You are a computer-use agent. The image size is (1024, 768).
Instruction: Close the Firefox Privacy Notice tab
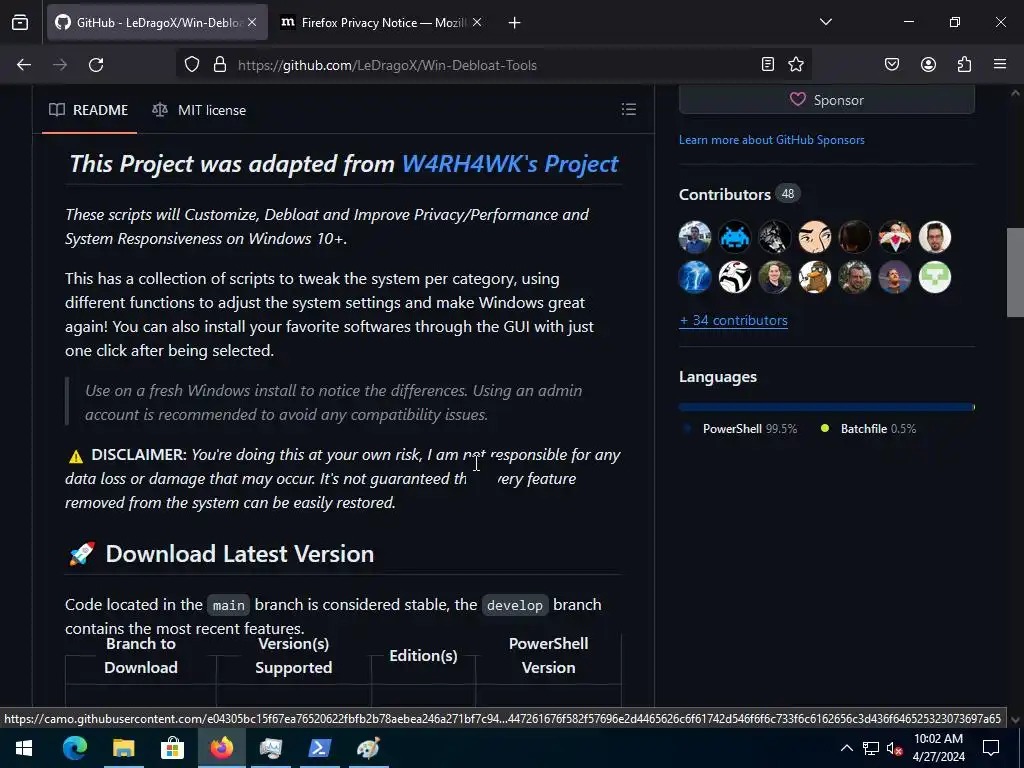[x=477, y=23]
